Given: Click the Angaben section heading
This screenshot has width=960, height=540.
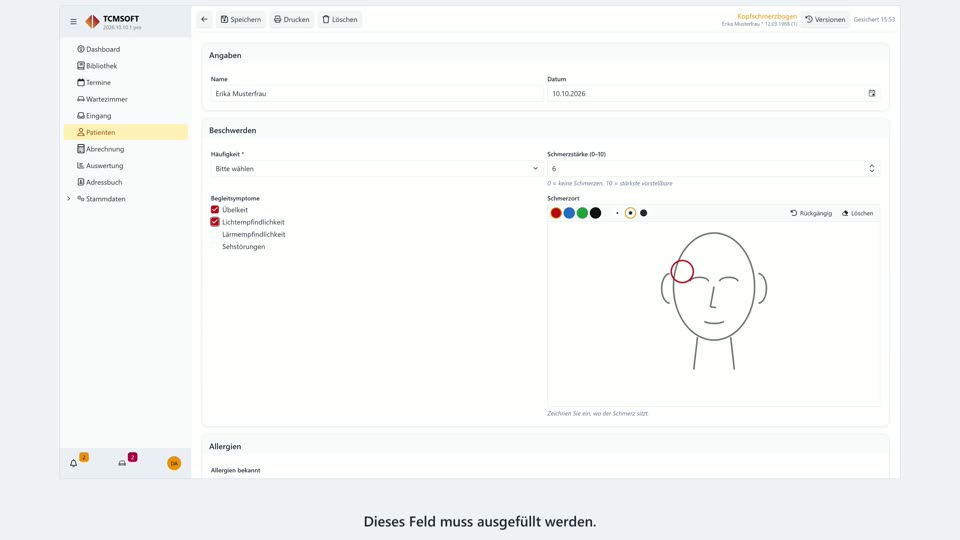Looking at the screenshot, I should (x=225, y=55).
